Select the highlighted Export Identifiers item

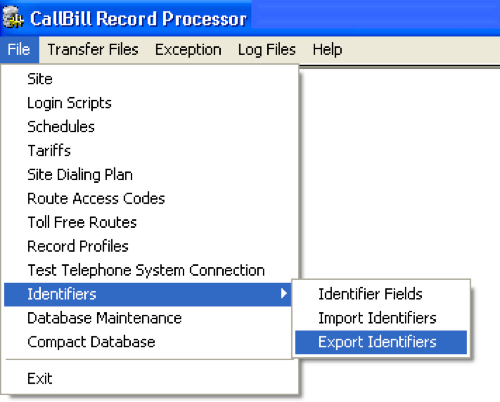[x=381, y=342]
